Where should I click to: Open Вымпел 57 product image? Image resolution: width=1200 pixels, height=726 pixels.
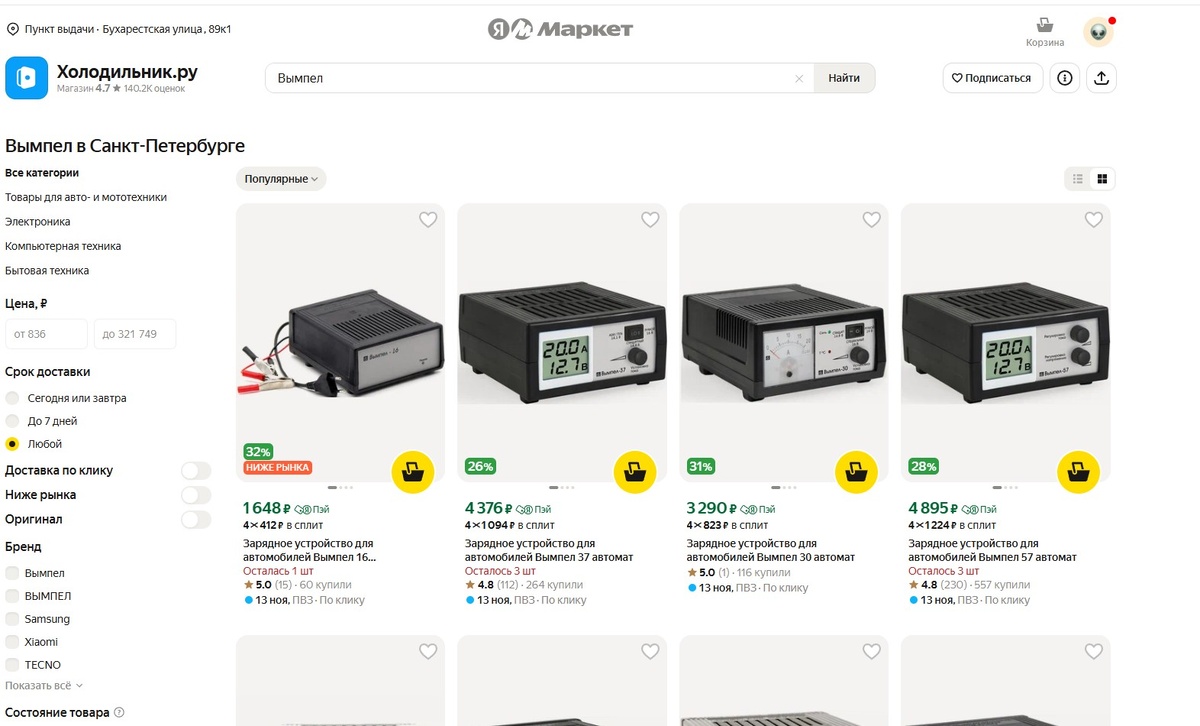click(1006, 343)
